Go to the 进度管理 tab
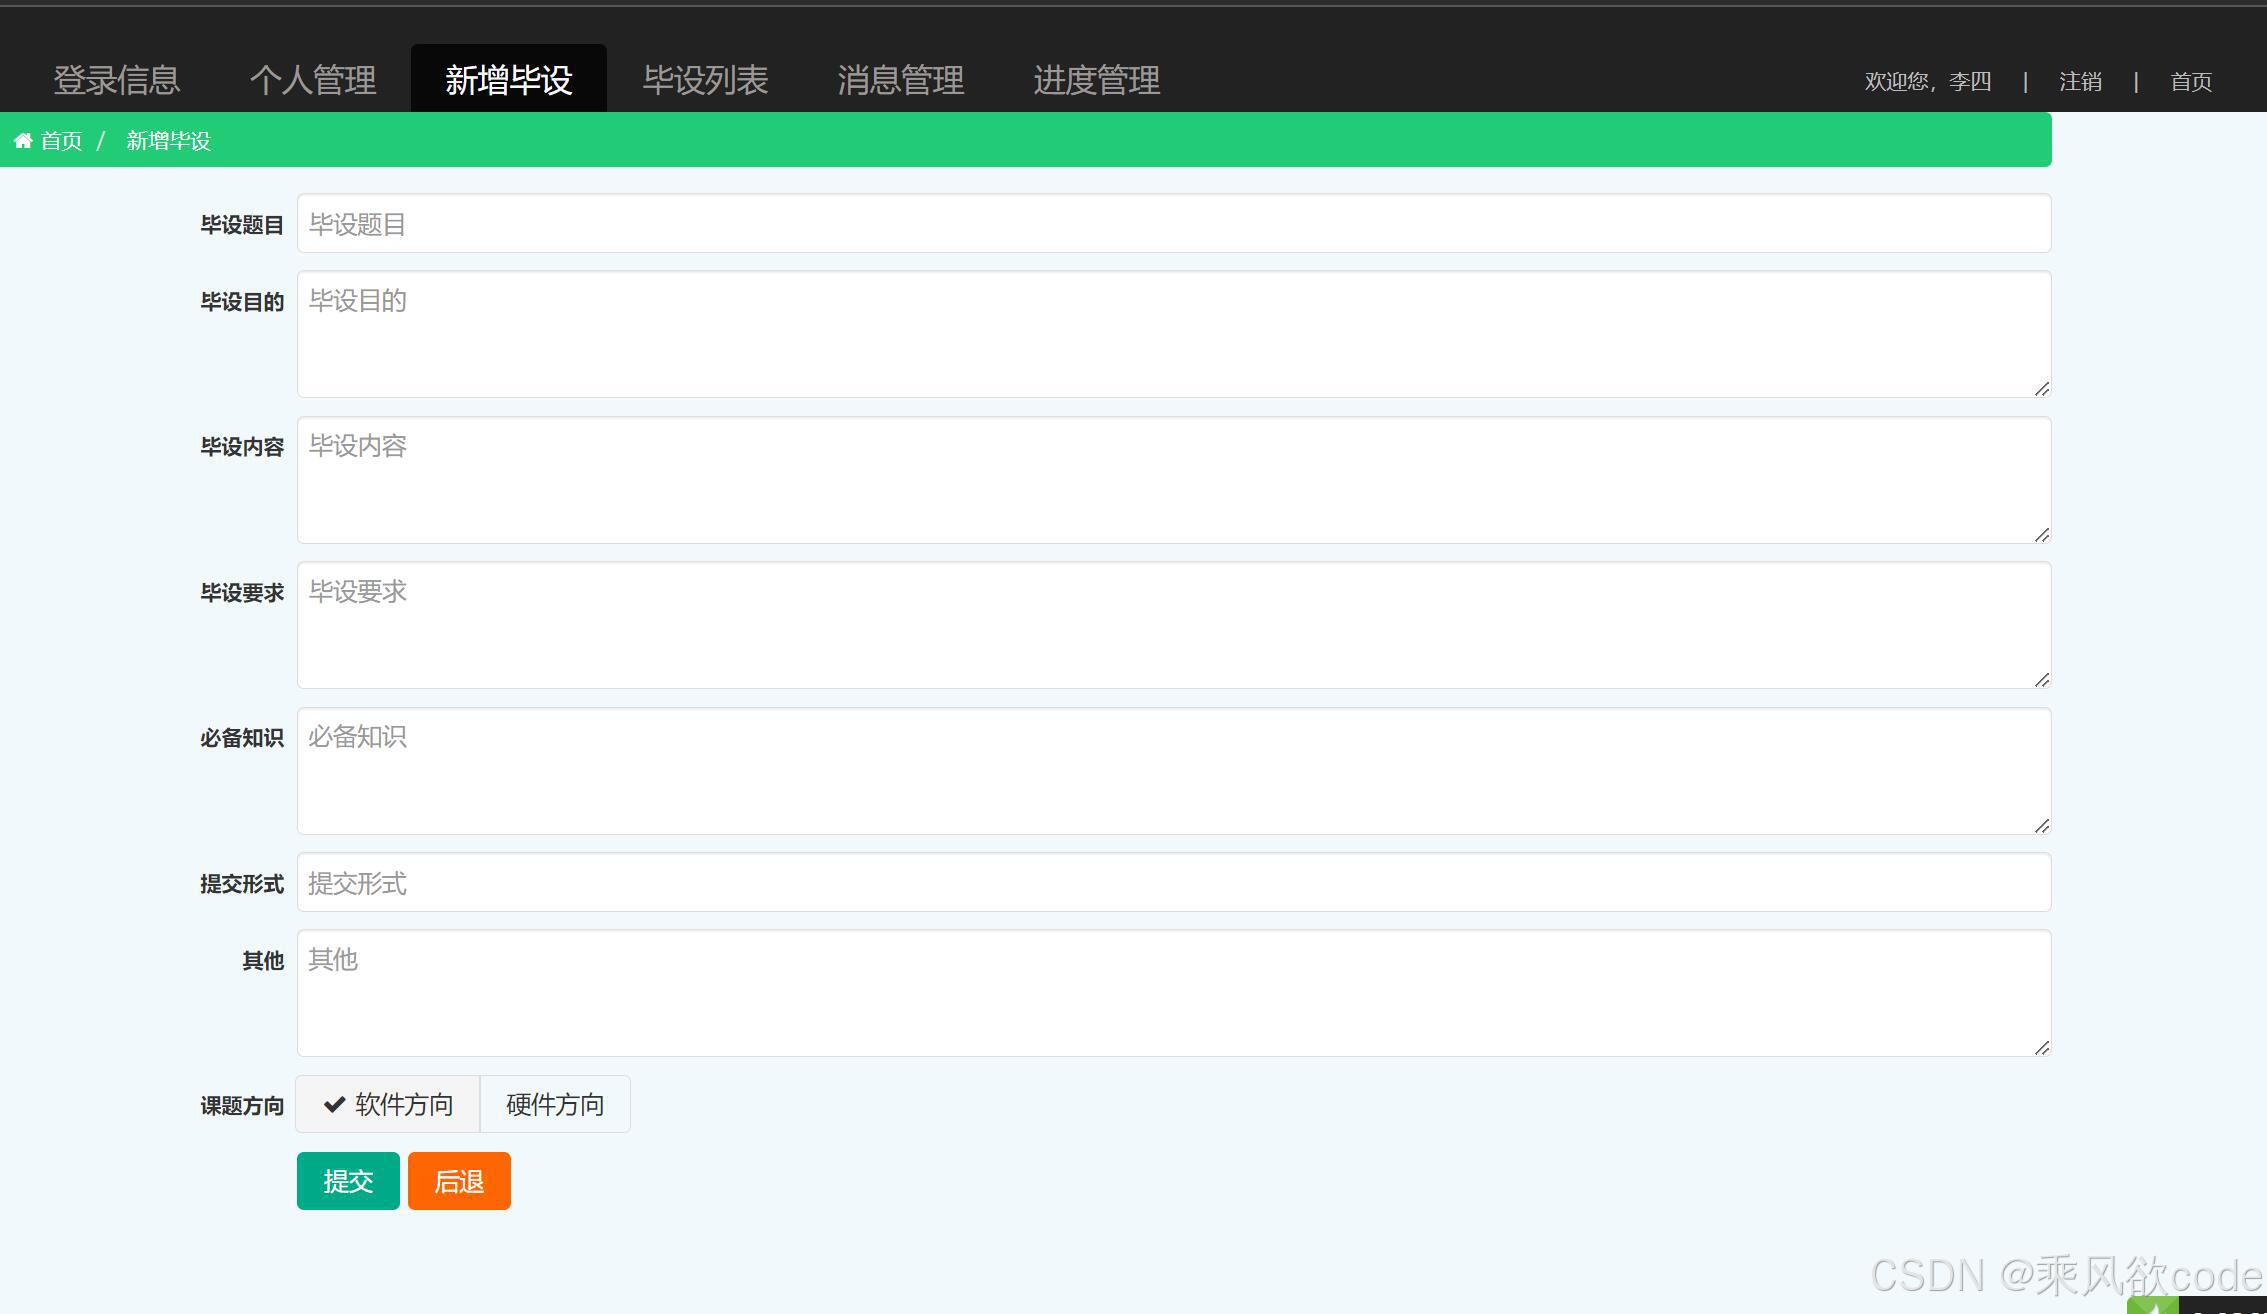This screenshot has height=1314, width=2267. (x=1096, y=80)
